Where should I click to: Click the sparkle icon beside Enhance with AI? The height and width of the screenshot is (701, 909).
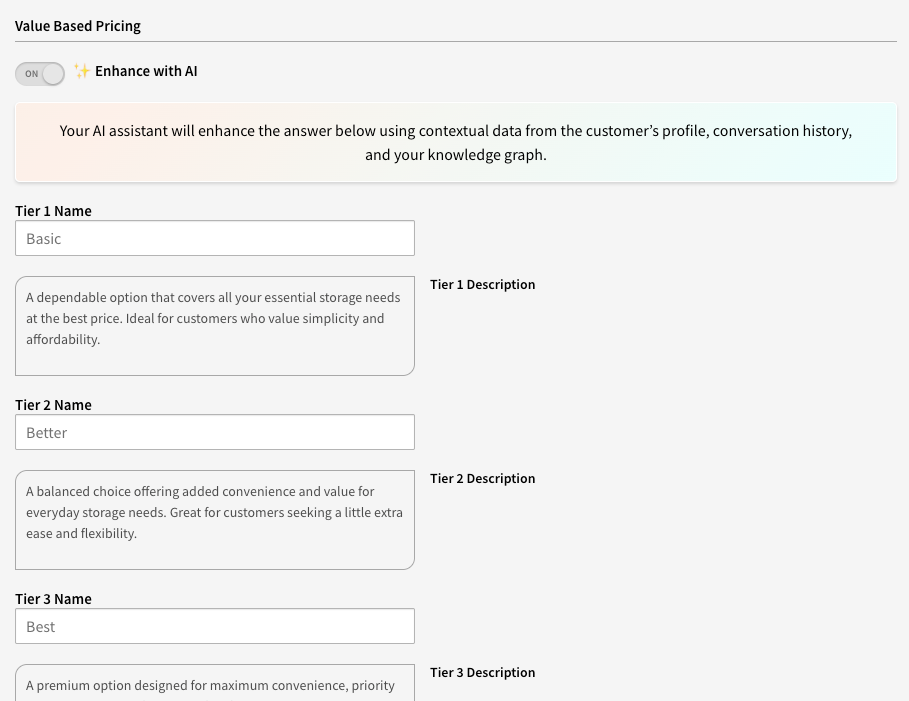(82, 71)
